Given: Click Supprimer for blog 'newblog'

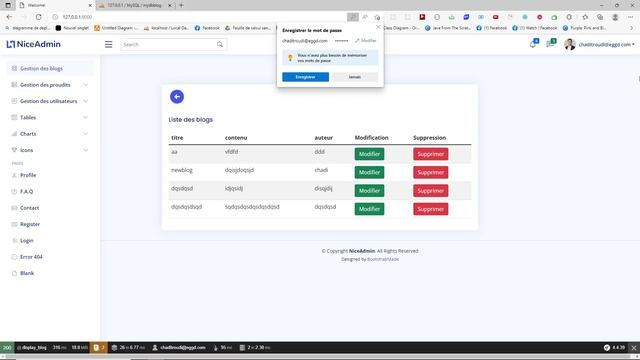Looking at the screenshot, I should [431, 172].
